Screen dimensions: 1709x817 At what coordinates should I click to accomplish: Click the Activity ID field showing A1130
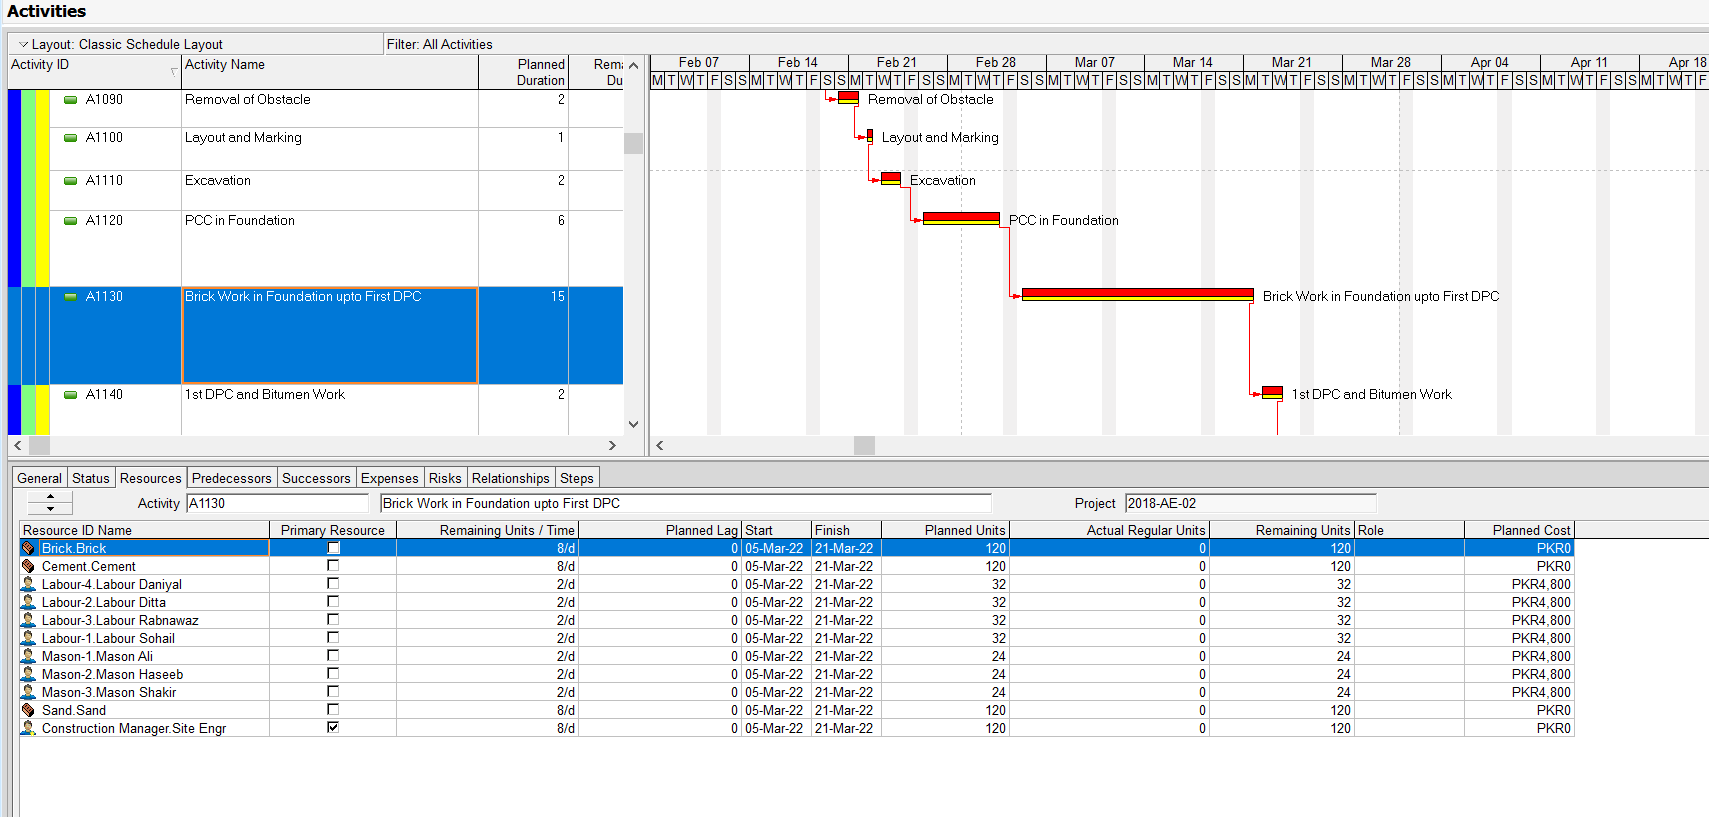[278, 503]
